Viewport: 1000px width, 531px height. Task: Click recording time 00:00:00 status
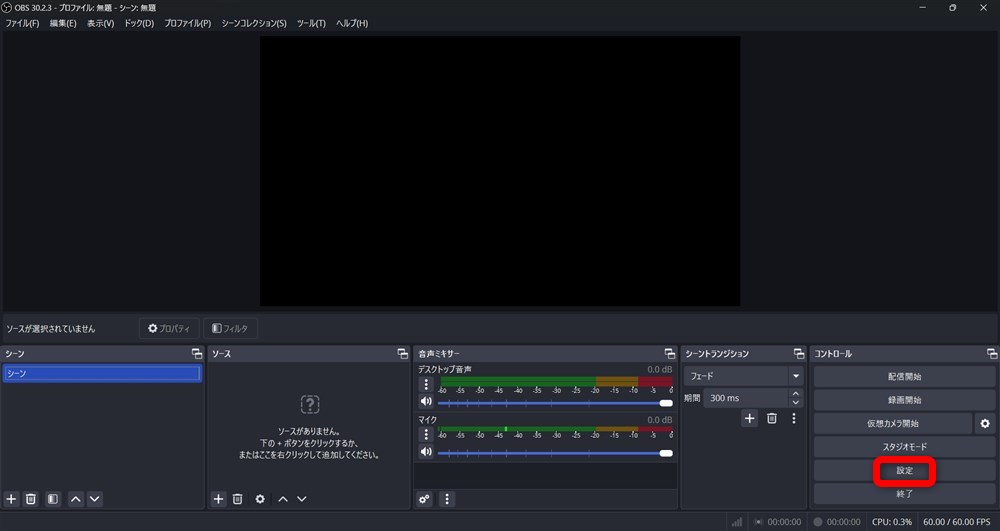(843, 521)
